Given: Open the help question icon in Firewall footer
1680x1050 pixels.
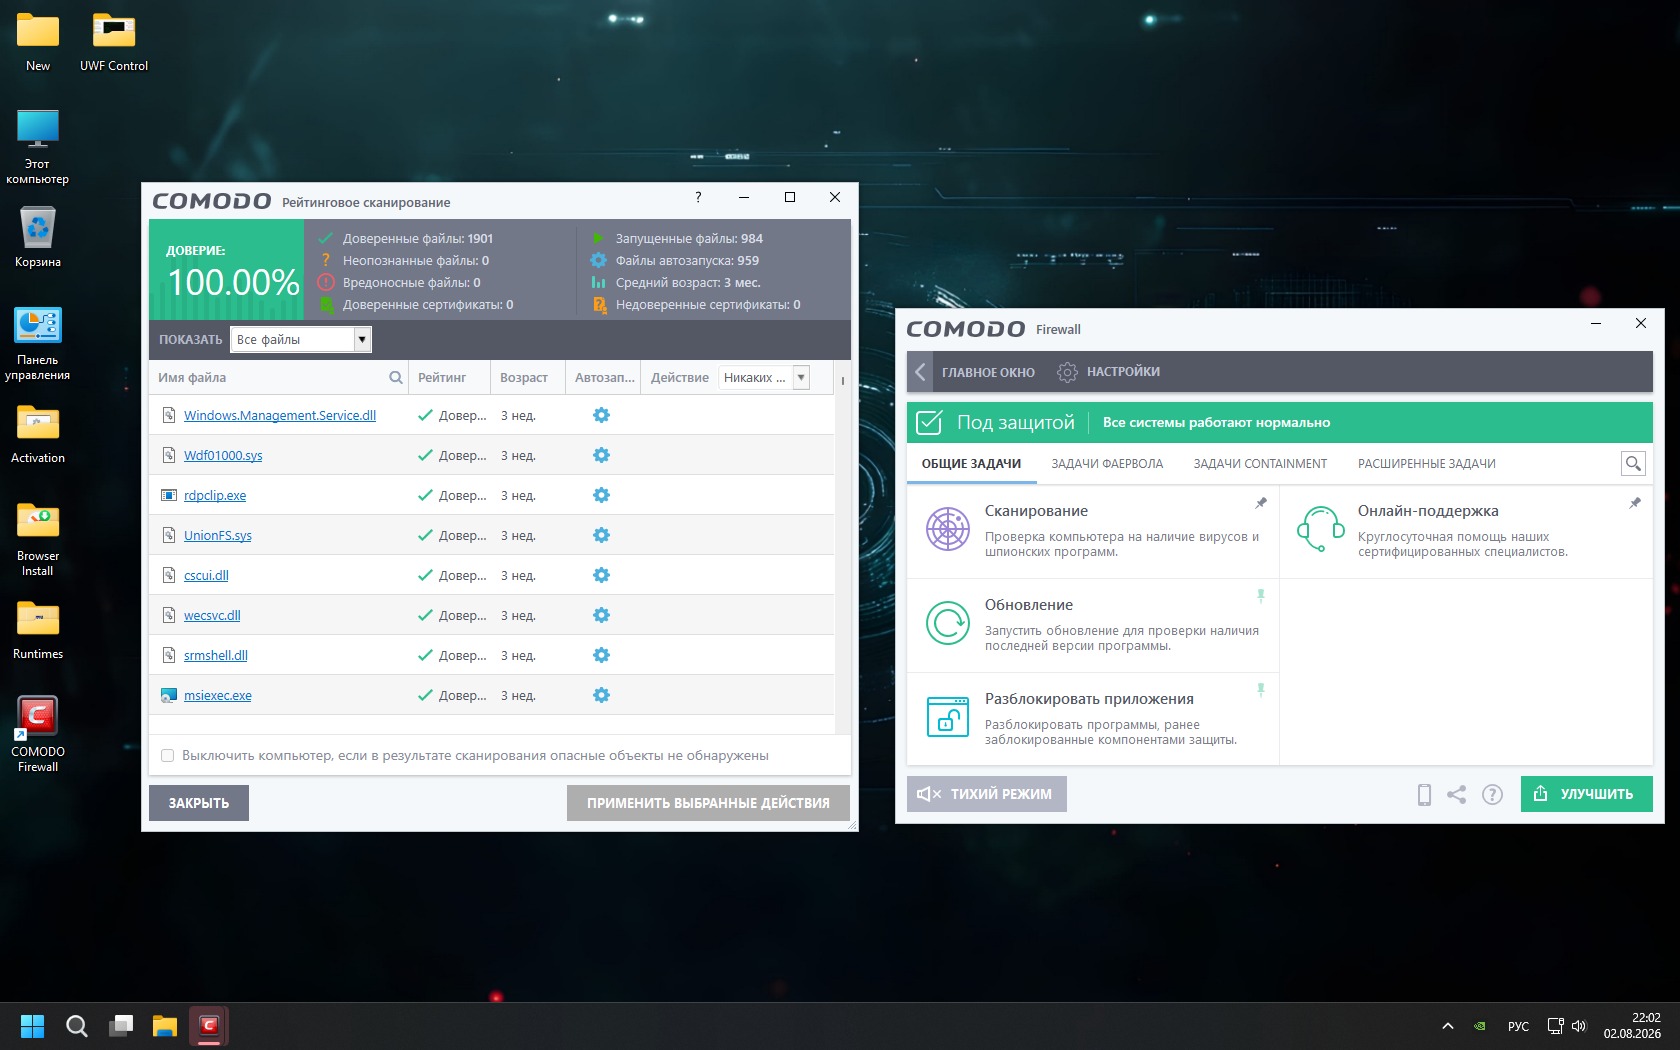Looking at the screenshot, I should point(1492,795).
